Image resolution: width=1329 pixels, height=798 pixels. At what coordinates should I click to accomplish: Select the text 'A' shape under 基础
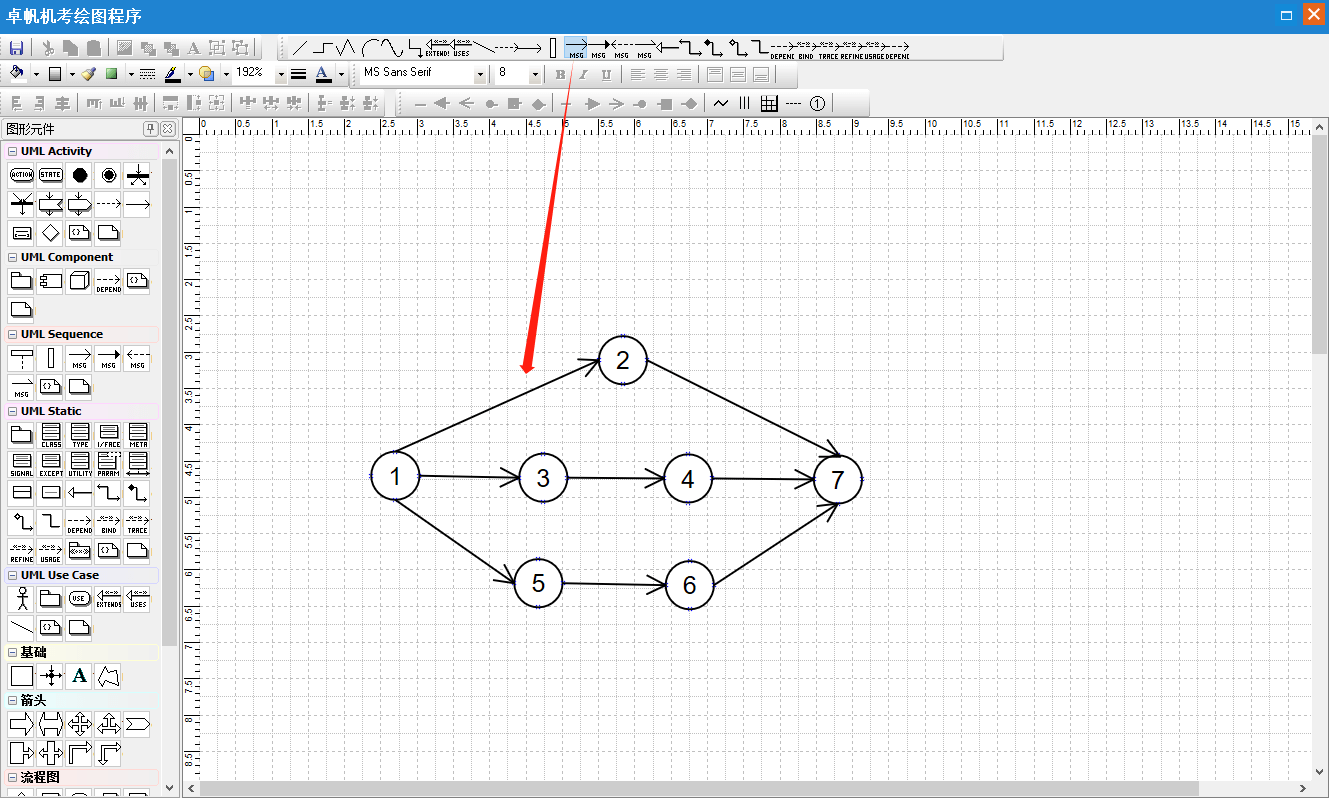(x=80, y=676)
